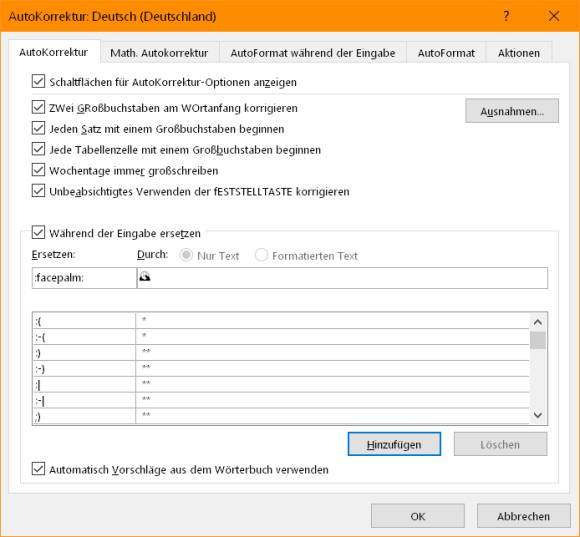
Task: Open the Aktionen tab
Action: click(x=519, y=53)
